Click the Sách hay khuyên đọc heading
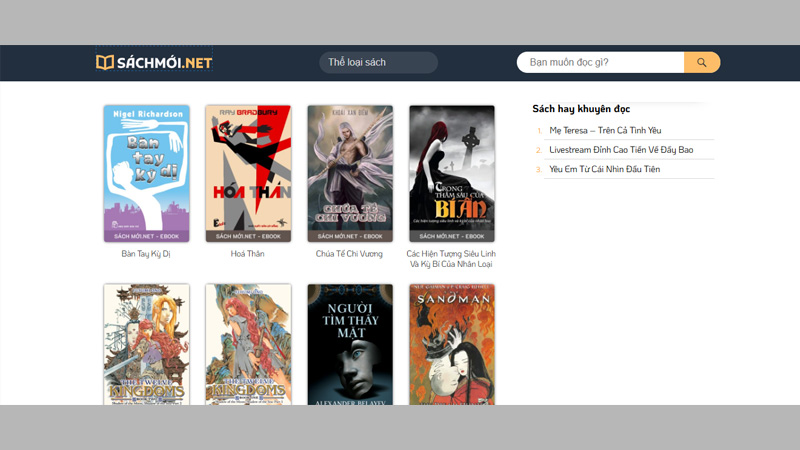 pos(581,109)
